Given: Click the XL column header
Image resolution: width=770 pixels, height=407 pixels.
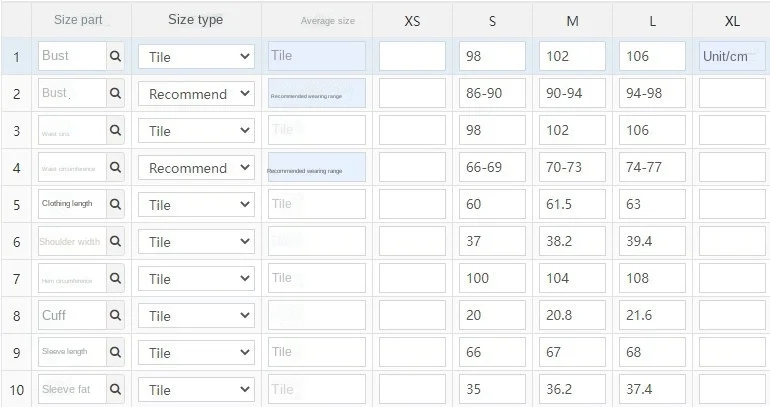Looking at the screenshot, I should click(732, 21).
